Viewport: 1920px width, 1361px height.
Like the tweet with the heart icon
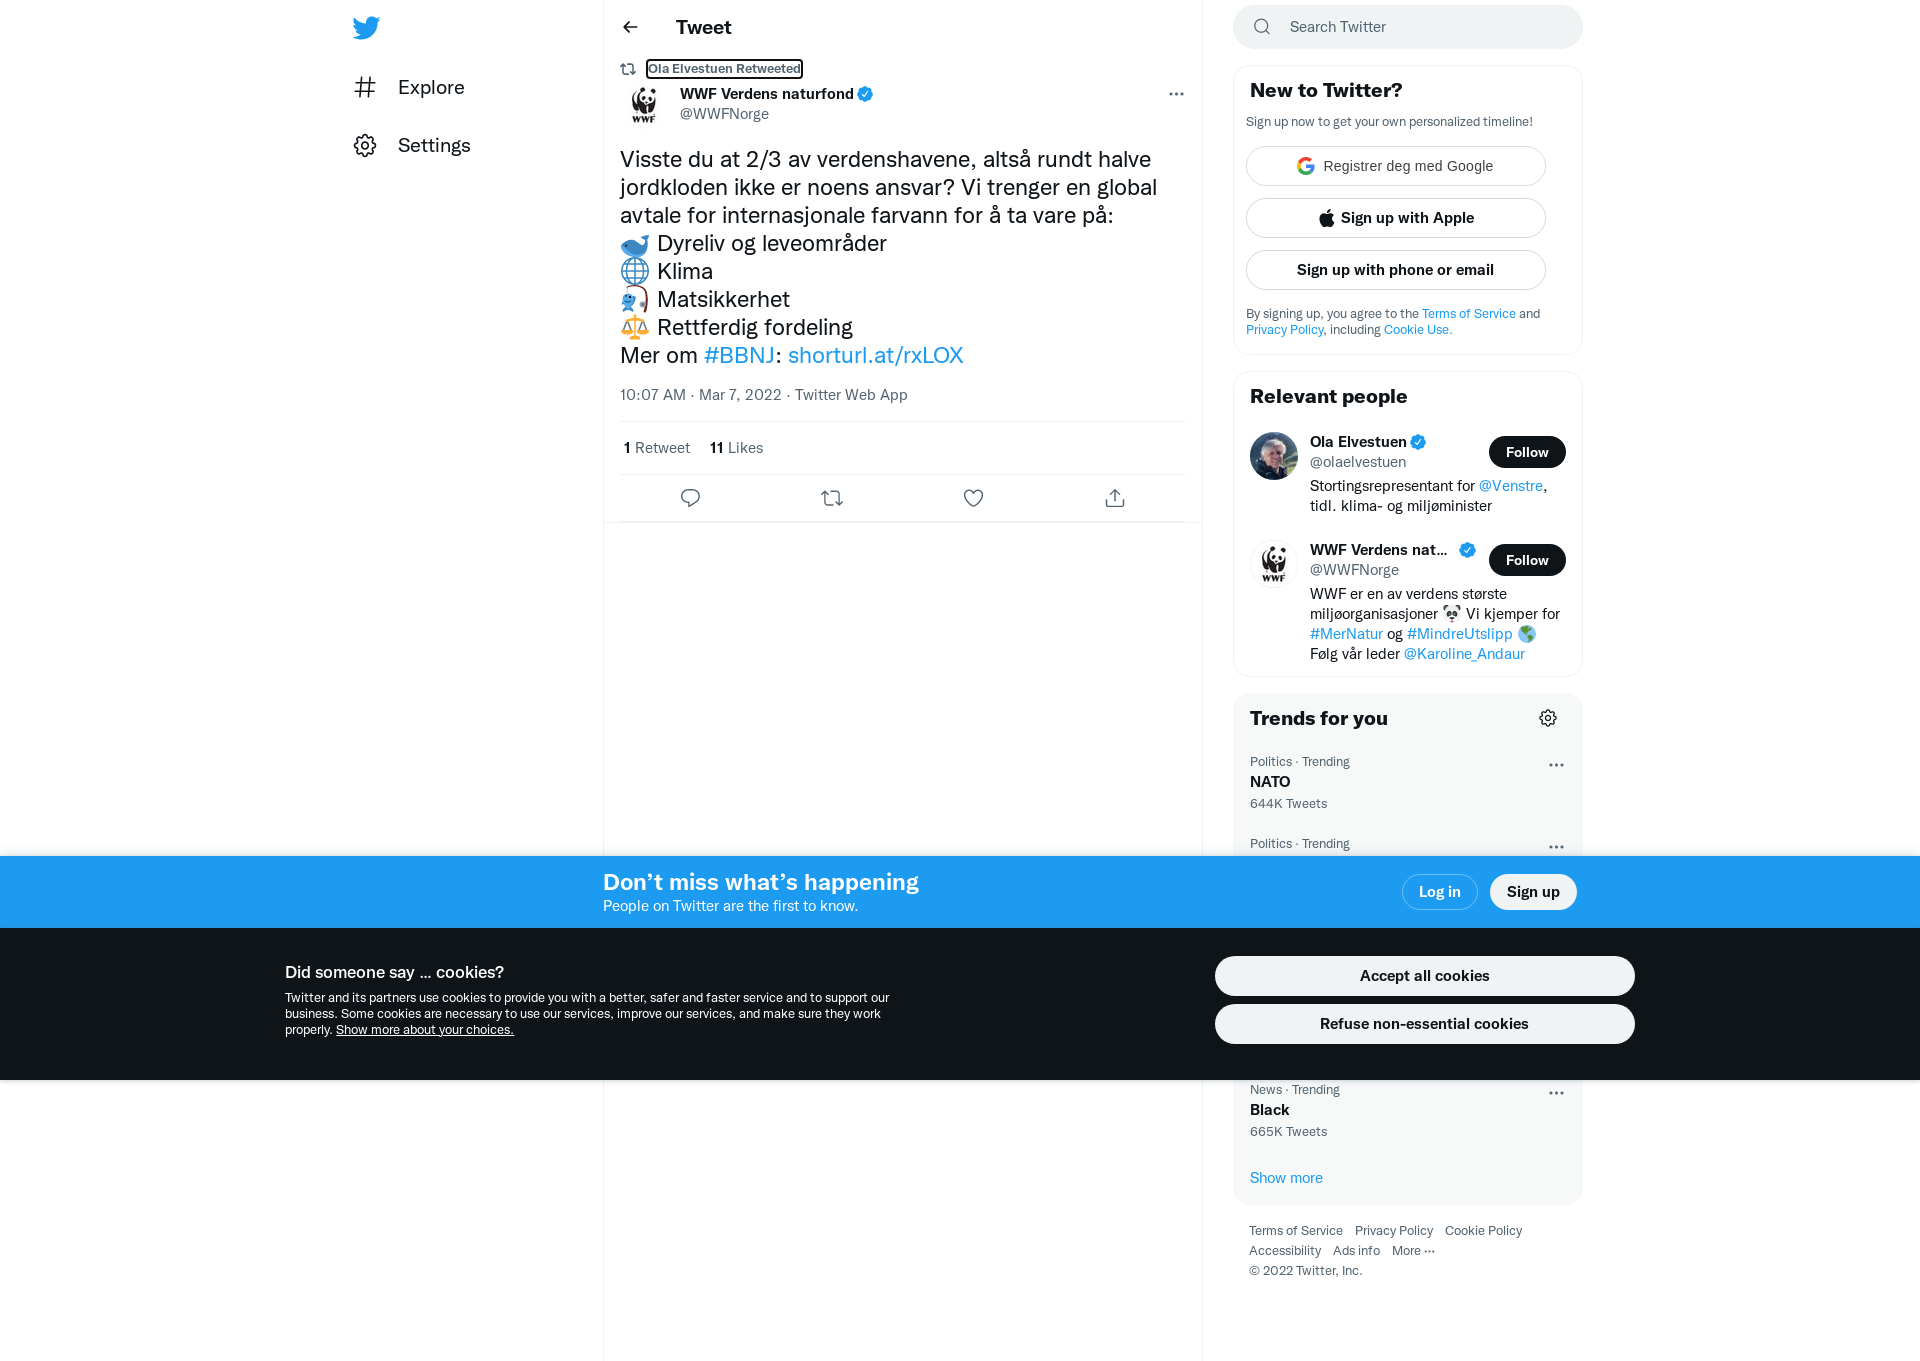[x=973, y=498]
